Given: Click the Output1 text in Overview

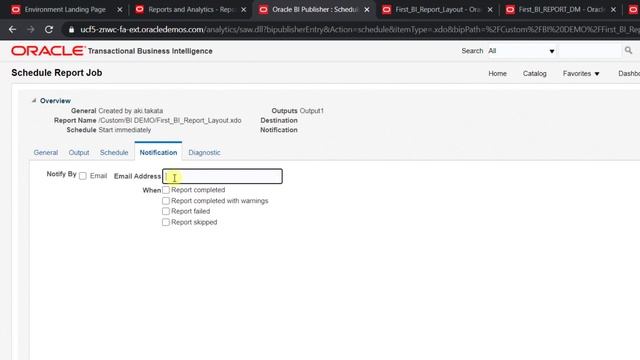Looking at the screenshot, I should pos(311,111).
